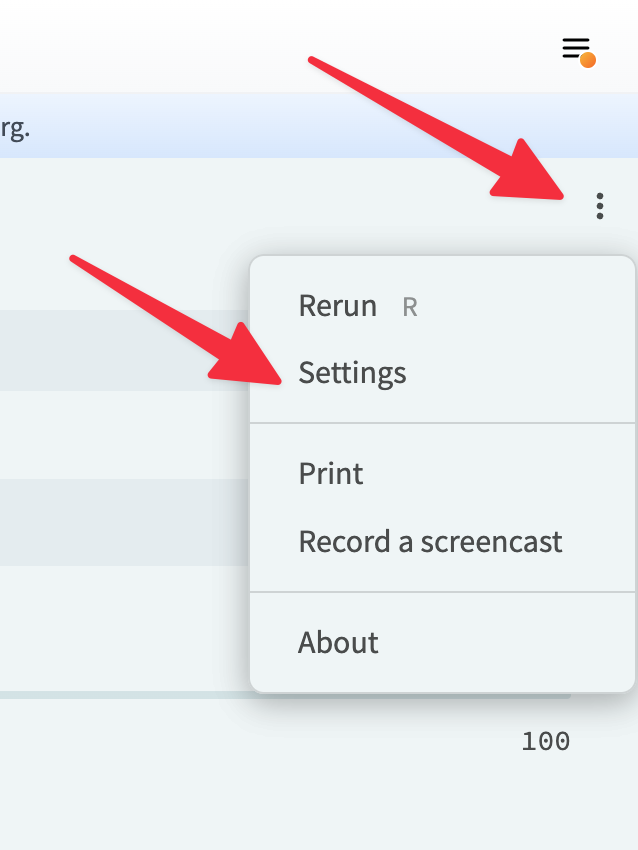Click the orange notification dot on the menu icon
This screenshot has height=850, width=638.
pyautogui.click(x=589, y=58)
